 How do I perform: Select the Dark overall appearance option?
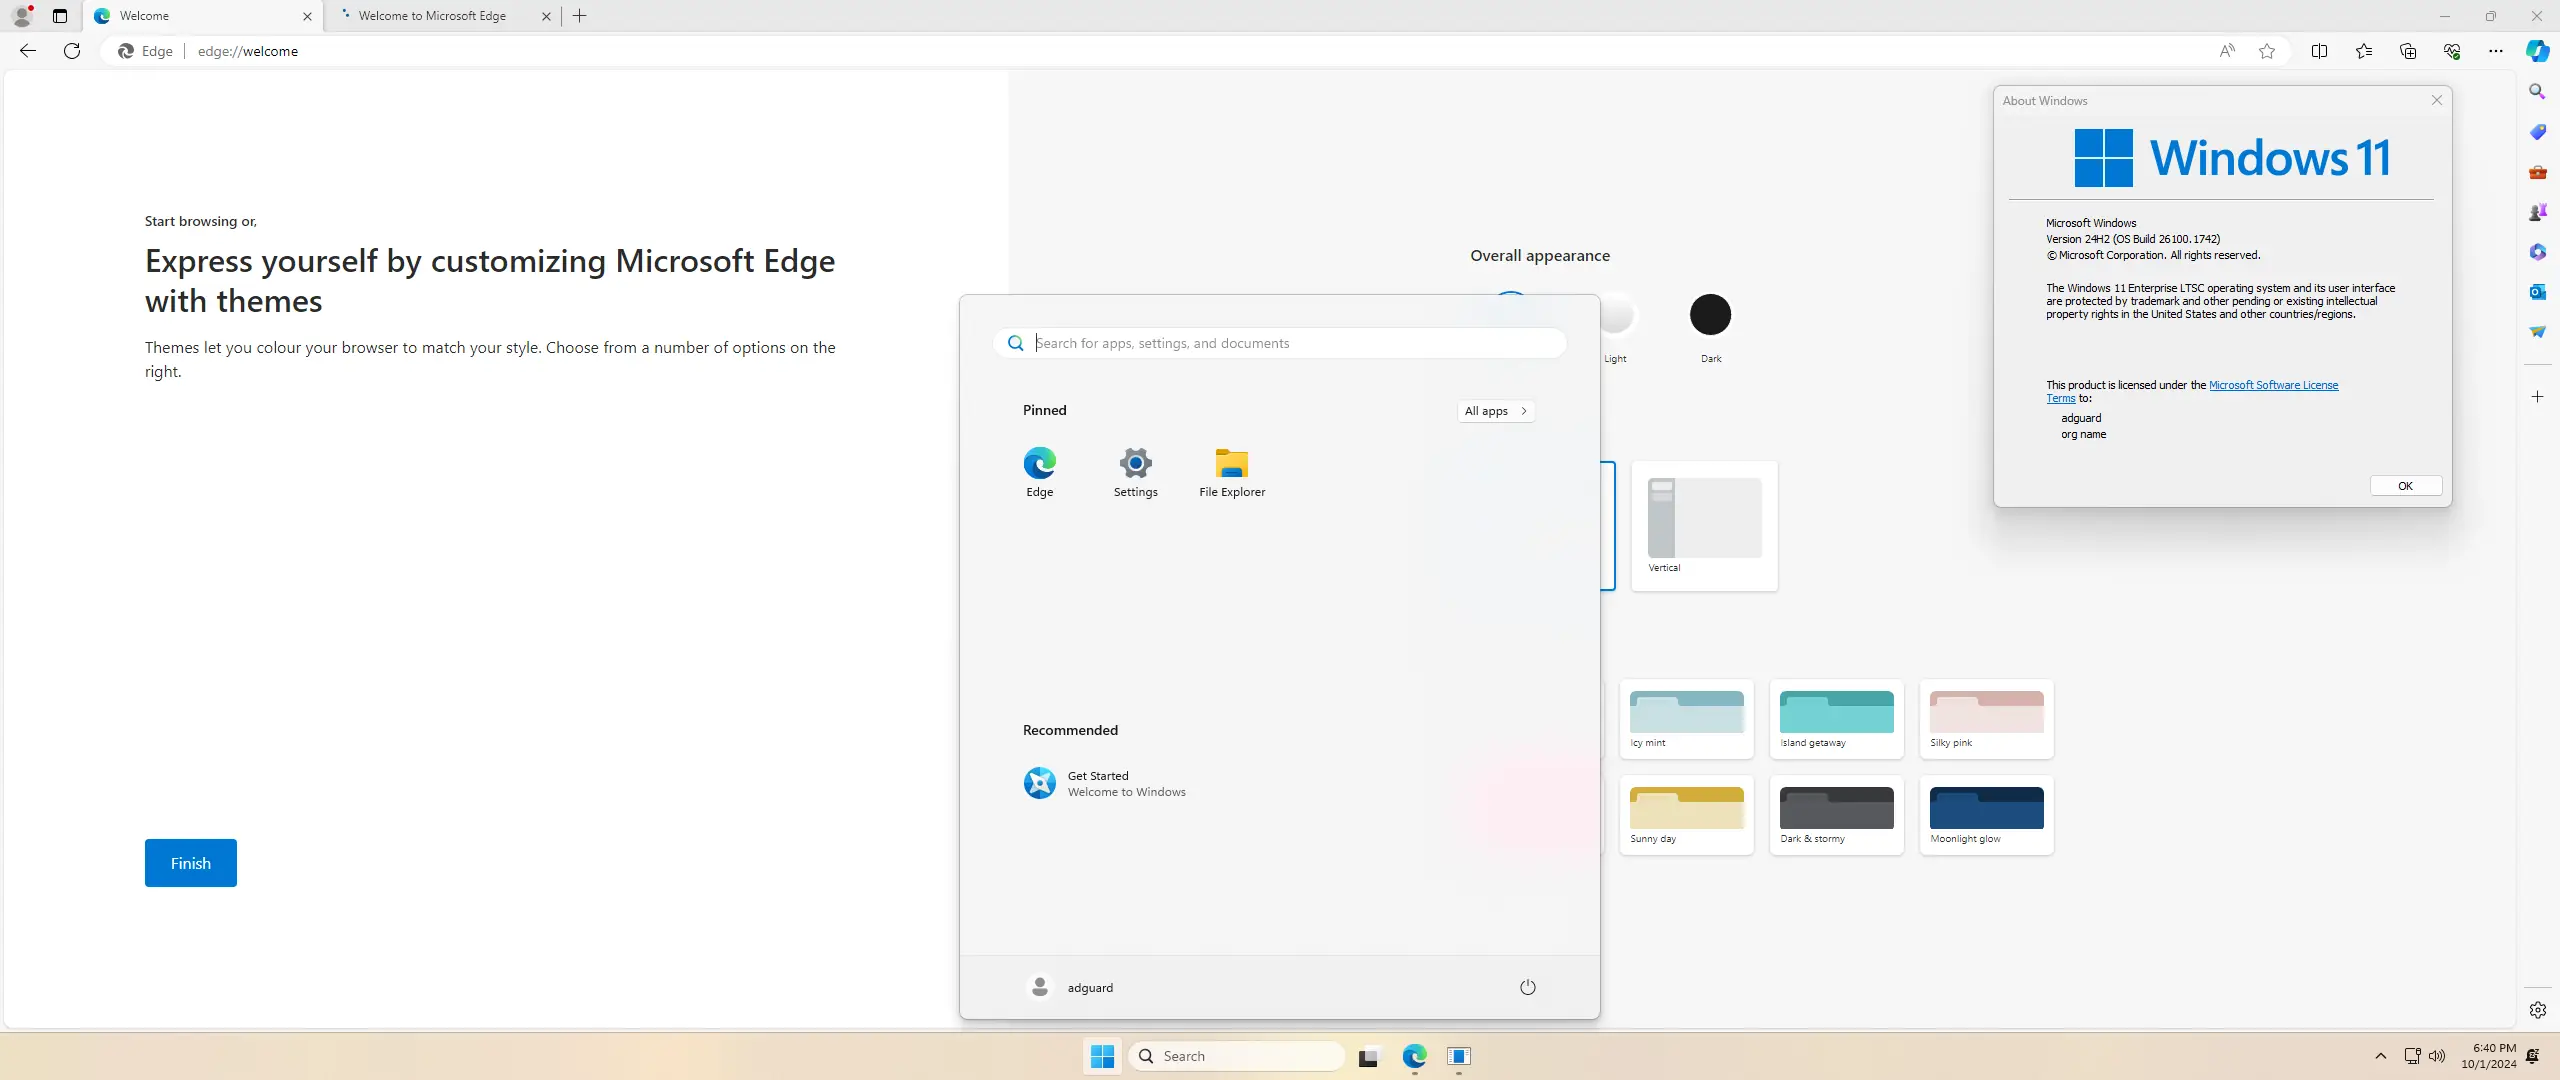click(1710, 316)
